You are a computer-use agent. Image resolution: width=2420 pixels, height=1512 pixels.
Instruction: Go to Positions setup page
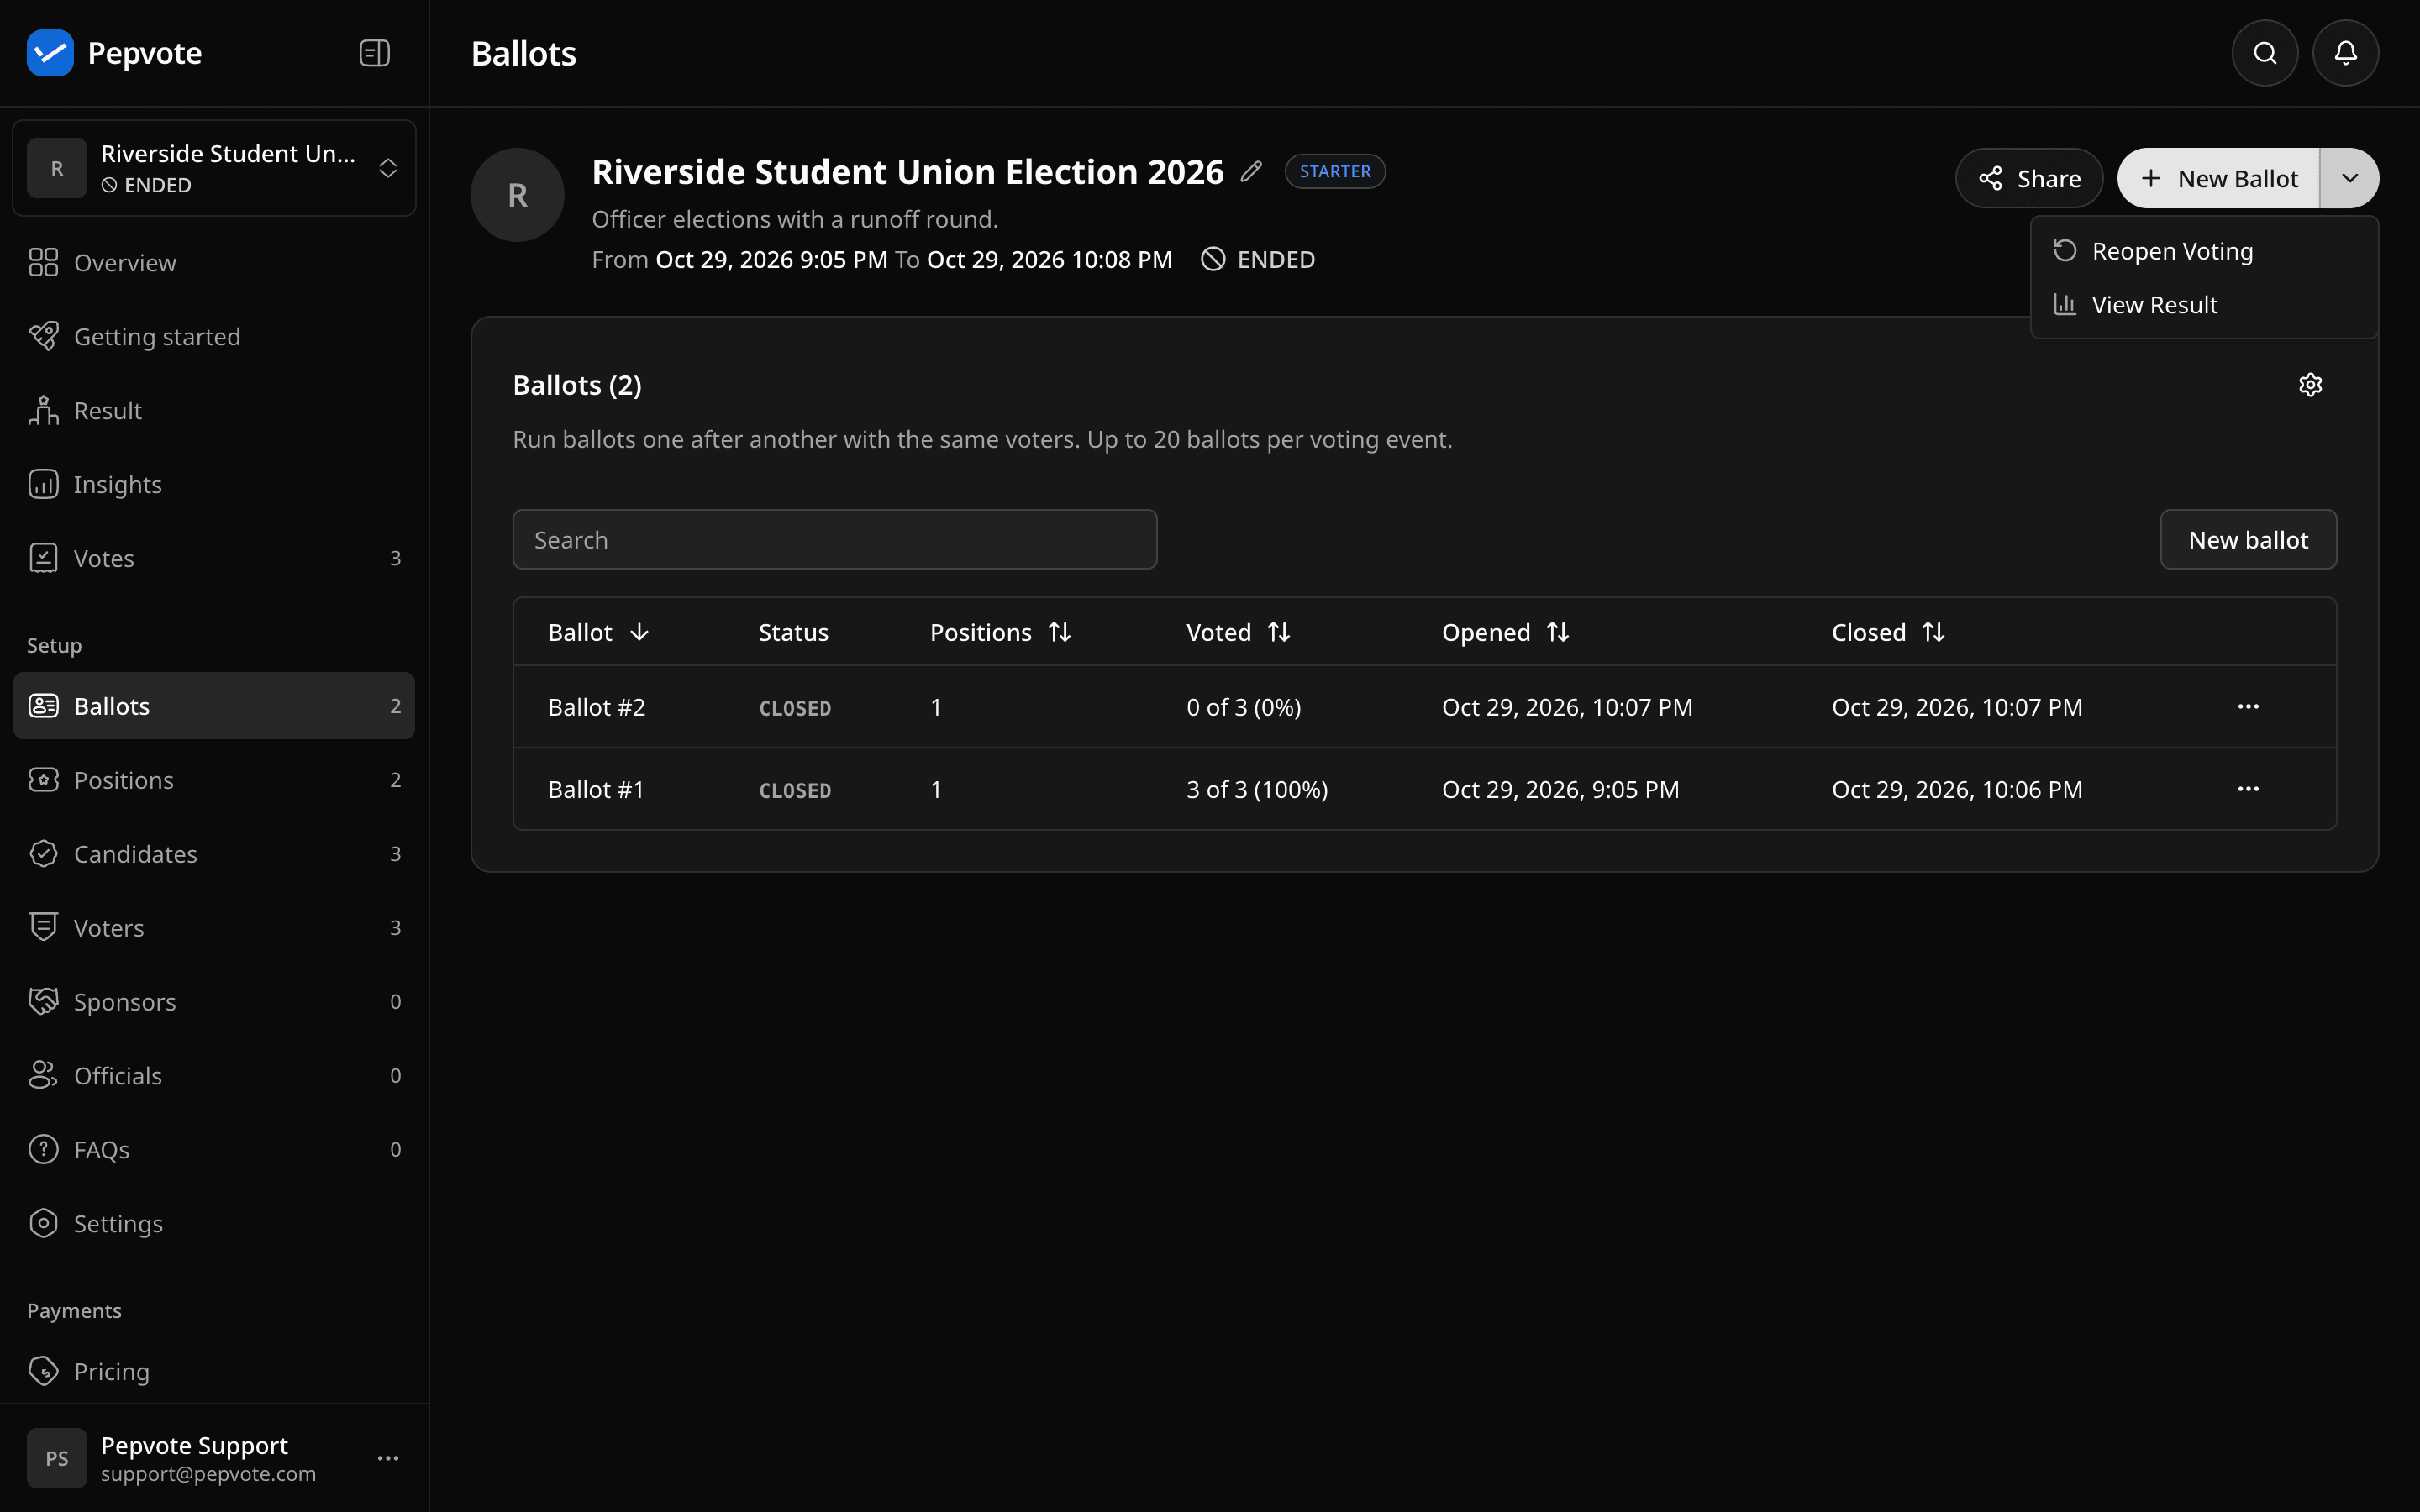(214, 780)
